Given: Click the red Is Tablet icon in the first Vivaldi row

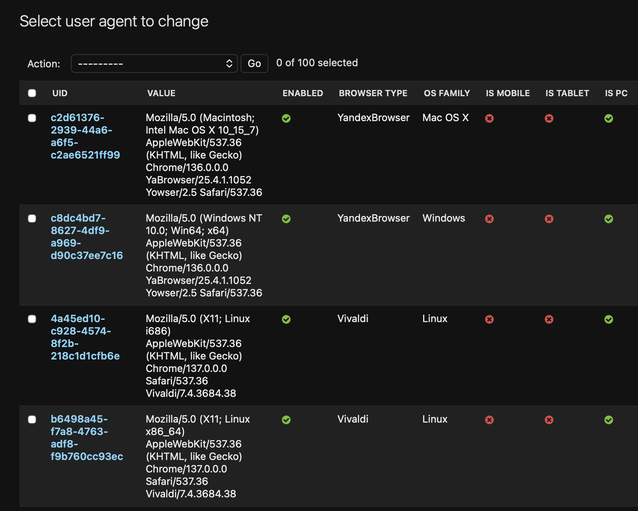Looking at the screenshot, I should 549,319.
